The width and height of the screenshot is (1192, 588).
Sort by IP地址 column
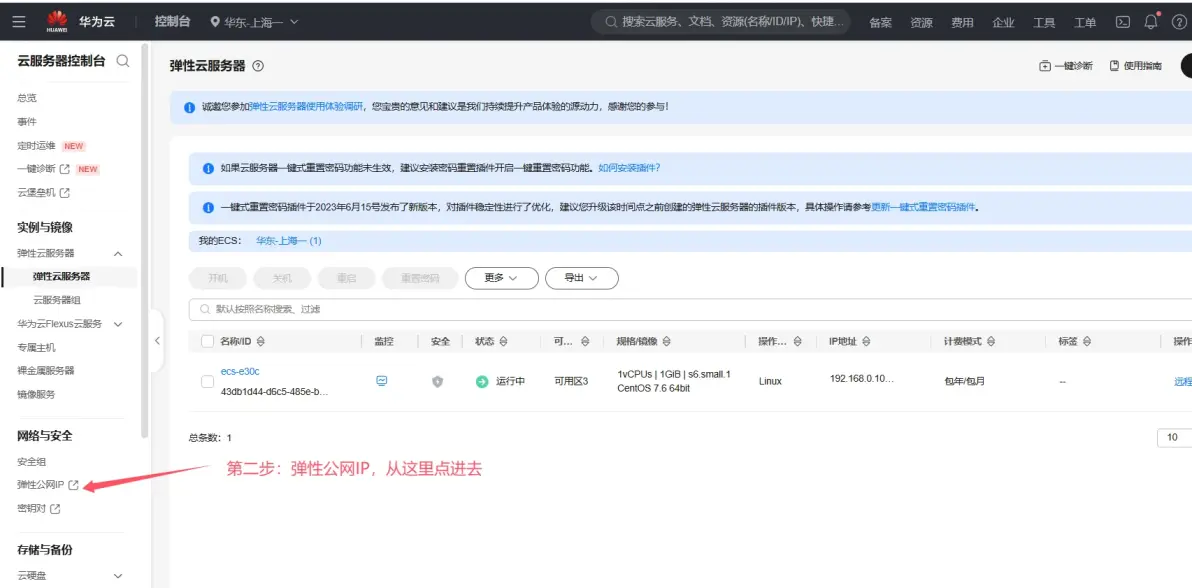click(x=867, y=342)
